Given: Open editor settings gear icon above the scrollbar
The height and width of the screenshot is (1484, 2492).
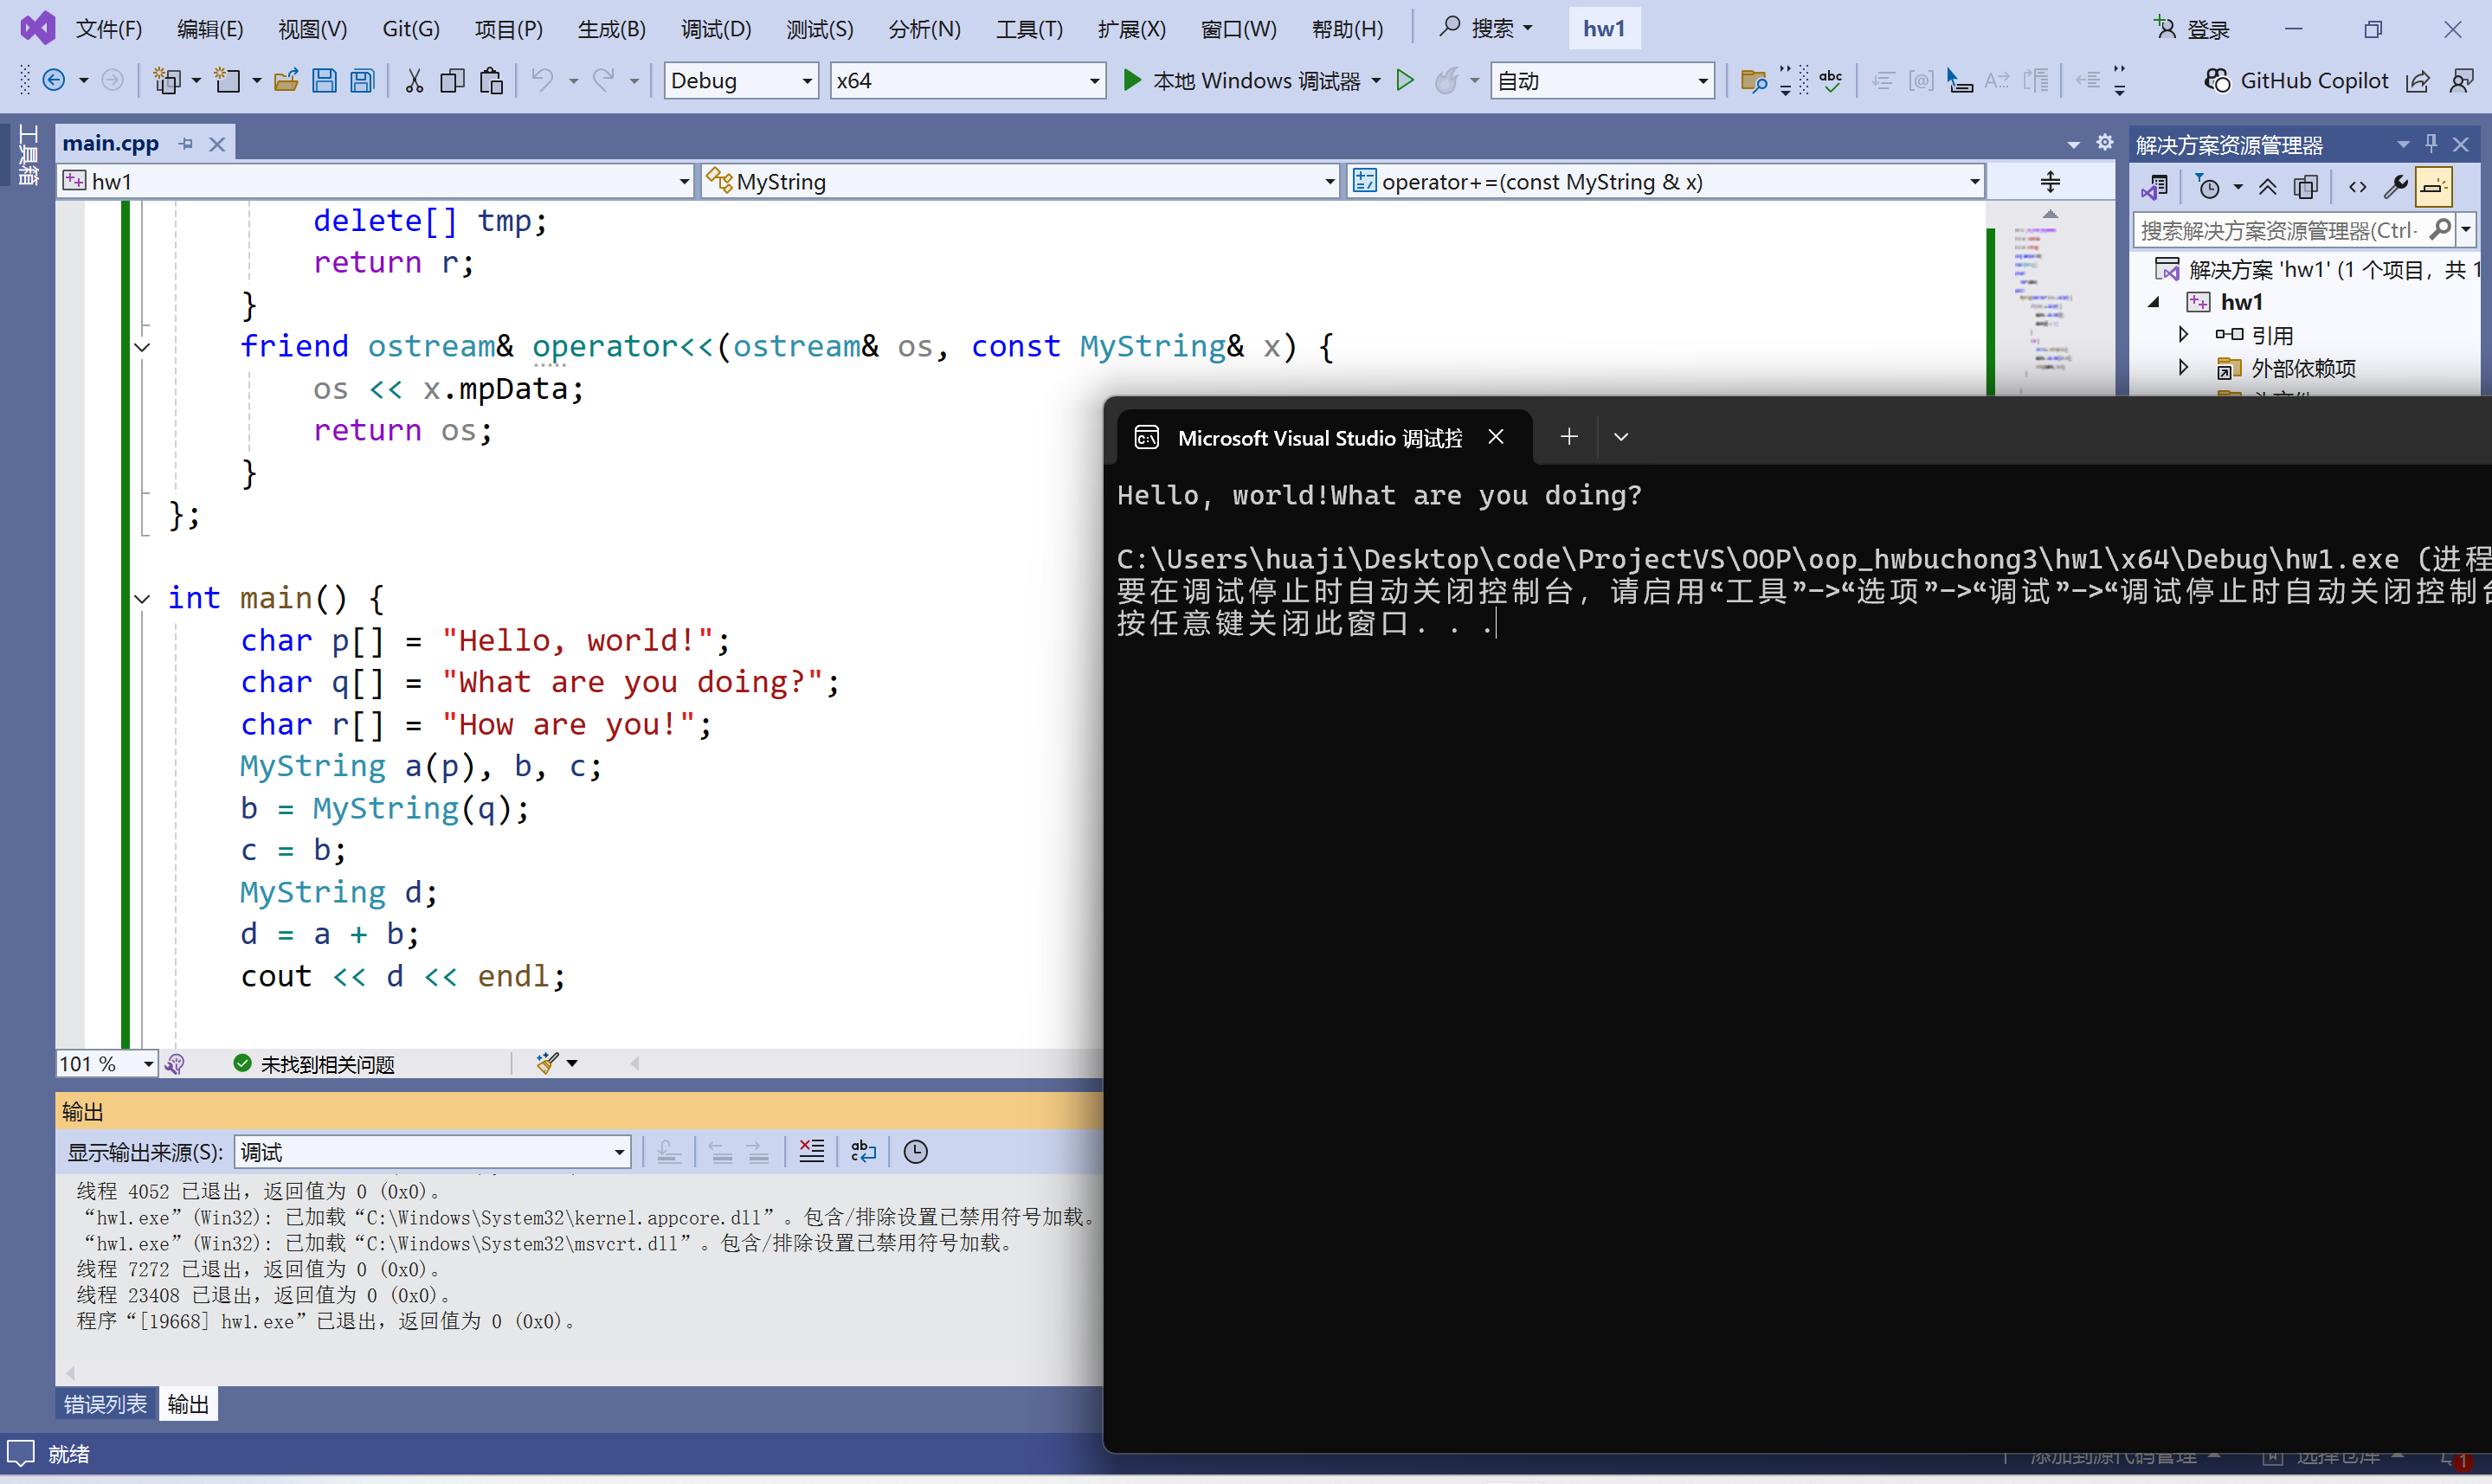Looking at the screenshot, I should tap(2104, 143).
